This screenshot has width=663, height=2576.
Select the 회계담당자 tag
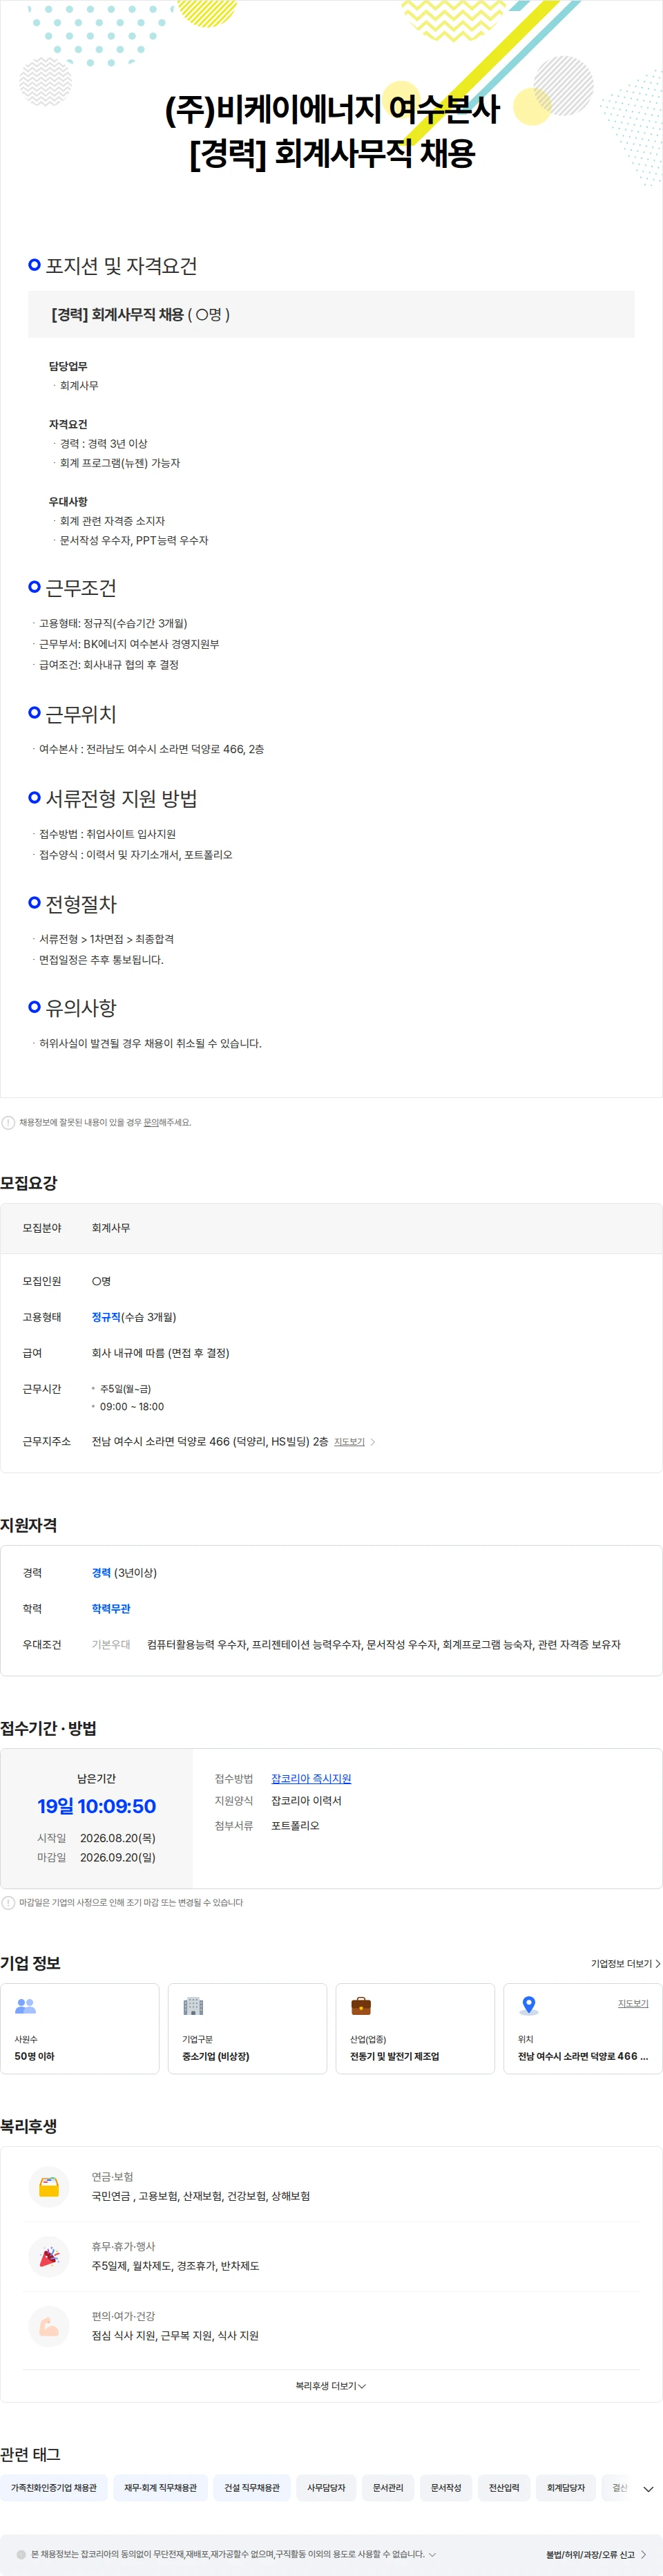pos(566,2487)
